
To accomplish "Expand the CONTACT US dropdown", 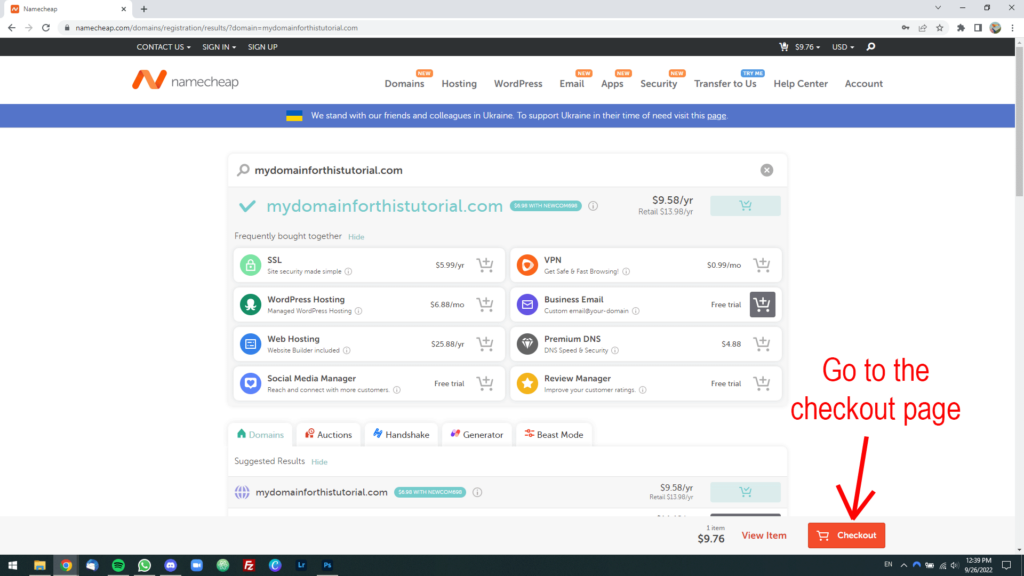I will [x=163, y=47].
